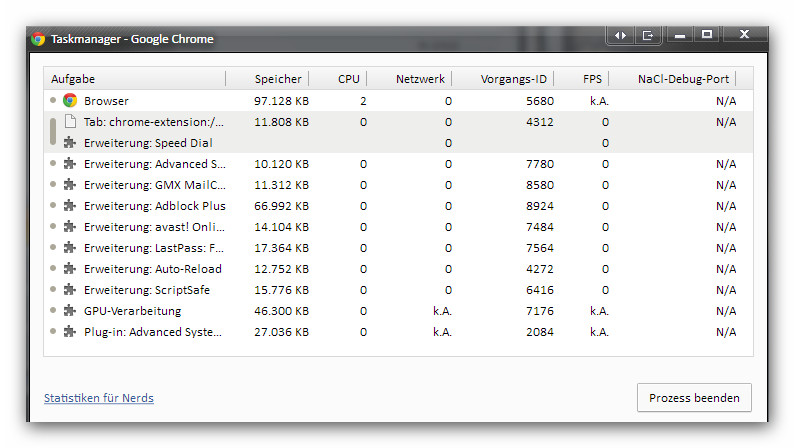The width and height of the screenshot is (795, 448).
Task: Click the 46.300 KB memory value
Action: coord(281,311)
